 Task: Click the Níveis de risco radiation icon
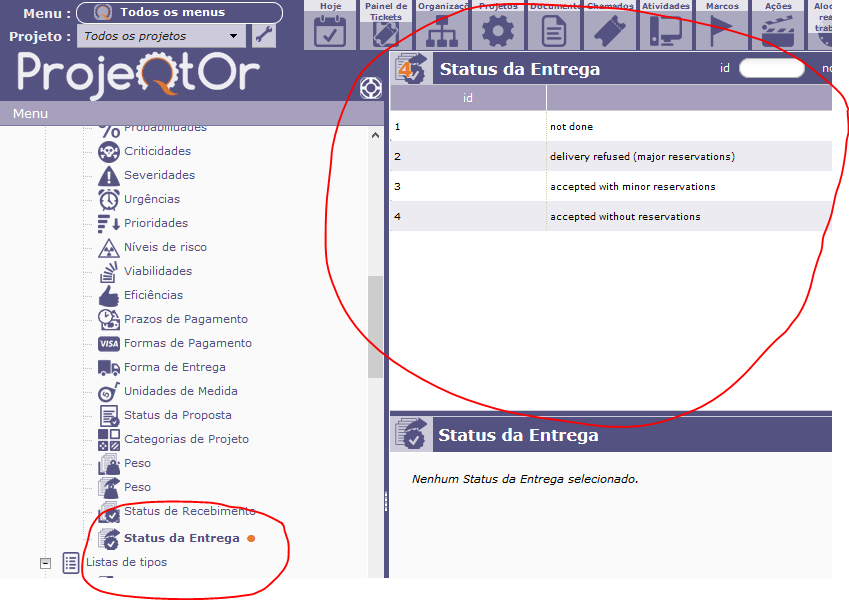tap(109, 247)
